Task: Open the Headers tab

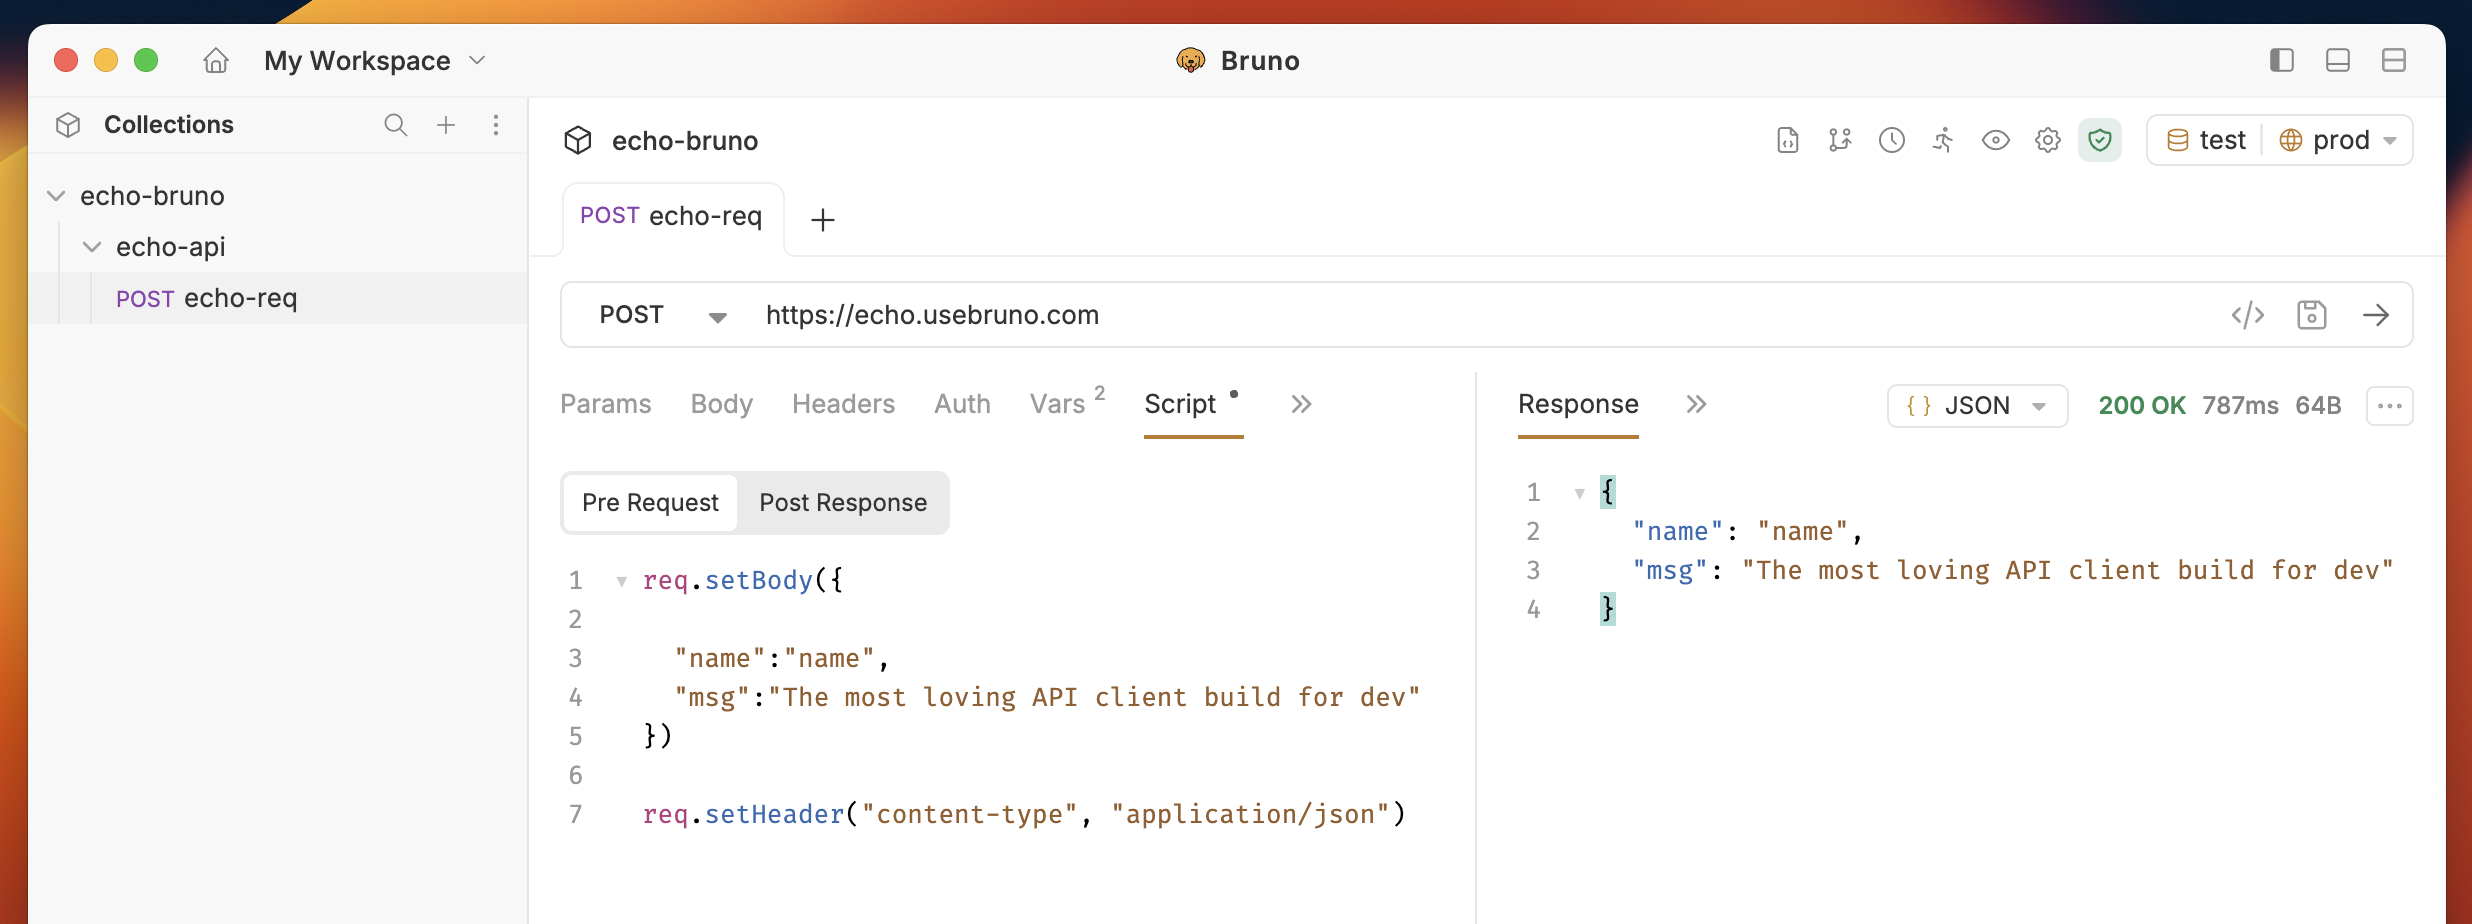Action: [844, 404]
